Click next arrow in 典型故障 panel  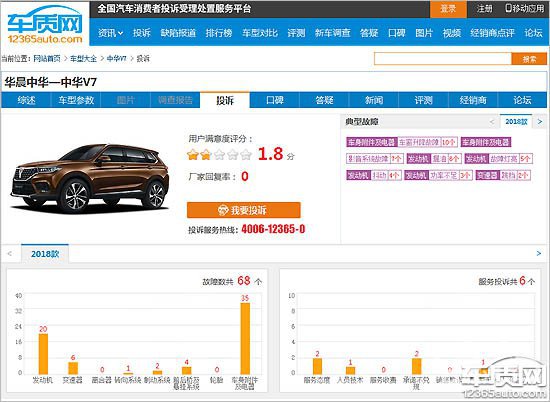coord(540,122)
